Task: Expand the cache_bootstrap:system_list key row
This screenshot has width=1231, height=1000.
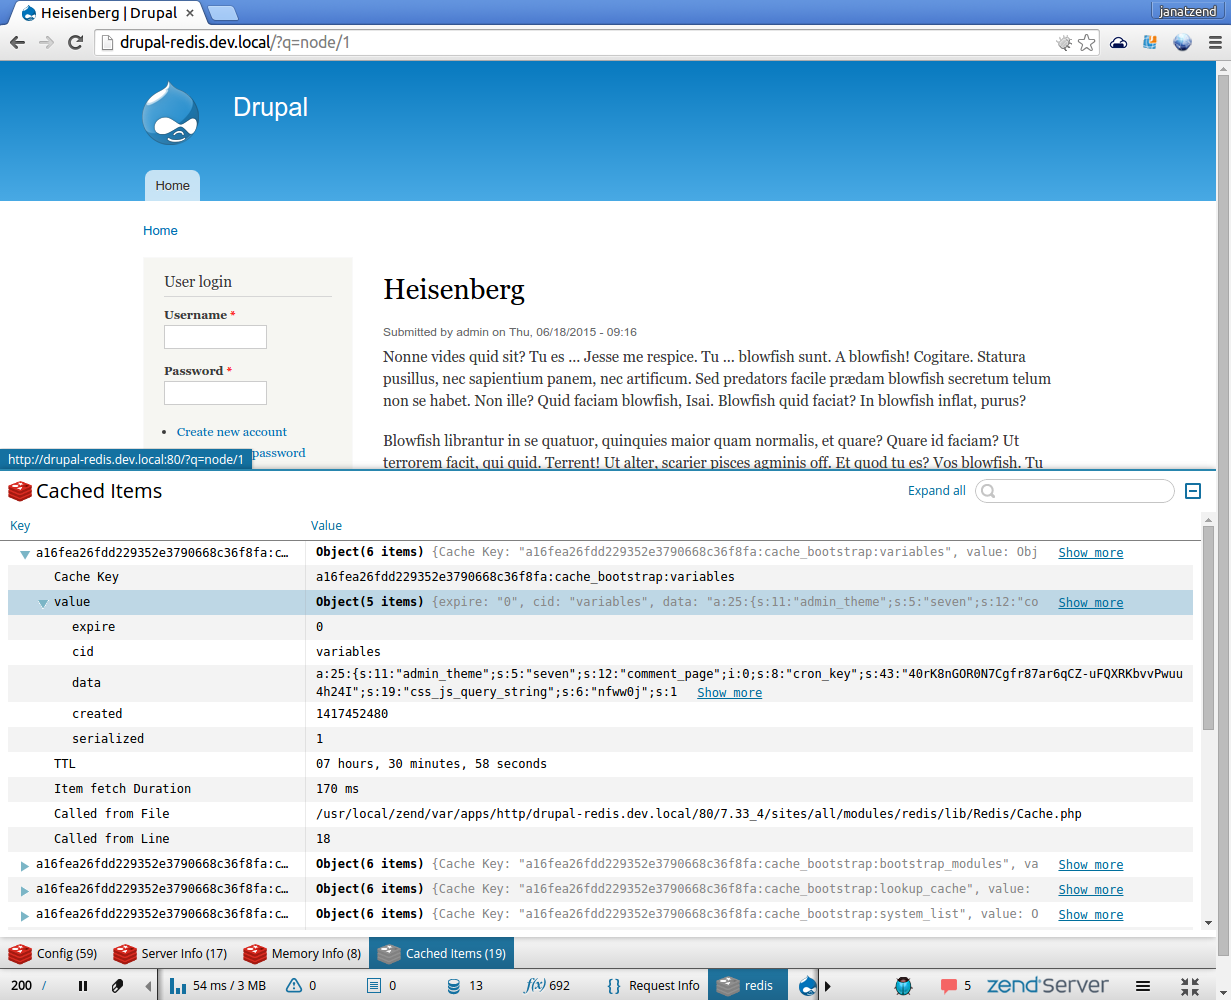Action: (x=25, y=915)
